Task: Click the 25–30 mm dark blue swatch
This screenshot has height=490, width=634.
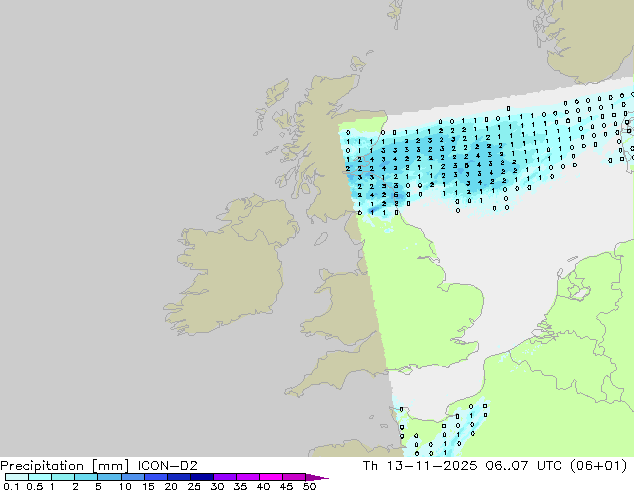Action: 202,477
